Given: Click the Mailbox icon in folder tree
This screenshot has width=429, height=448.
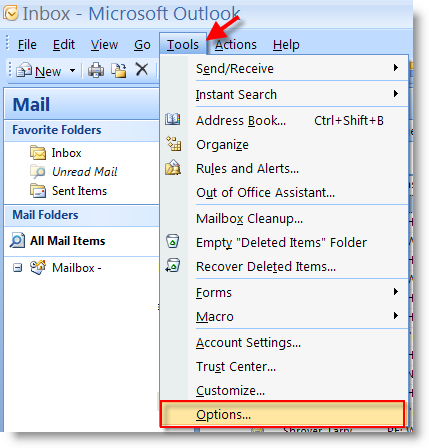Looking at the screenshot, I should [x=38, y=267].
